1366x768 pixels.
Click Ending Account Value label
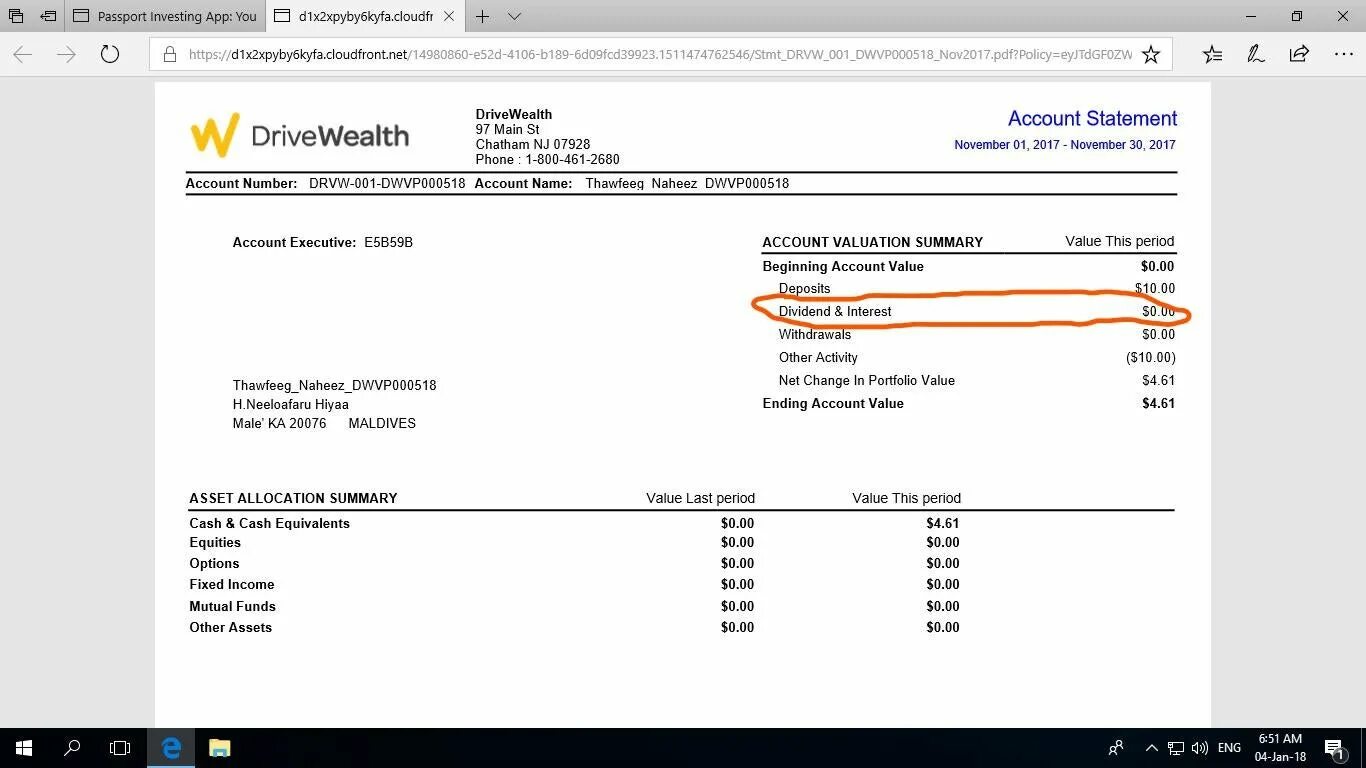point(833,403)
